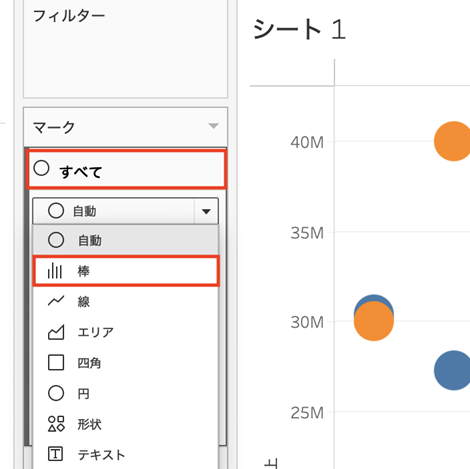Select the 四角 square mark icon
This screenshot has width=470, height=469.
pyautogui.click(x=56, y=363)
